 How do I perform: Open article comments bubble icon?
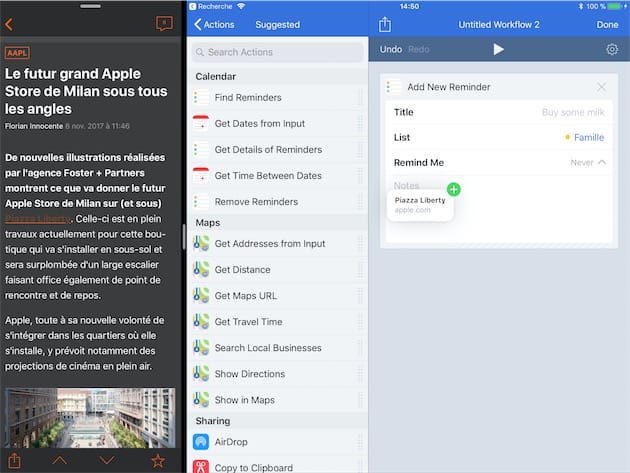tap(164, 24)
